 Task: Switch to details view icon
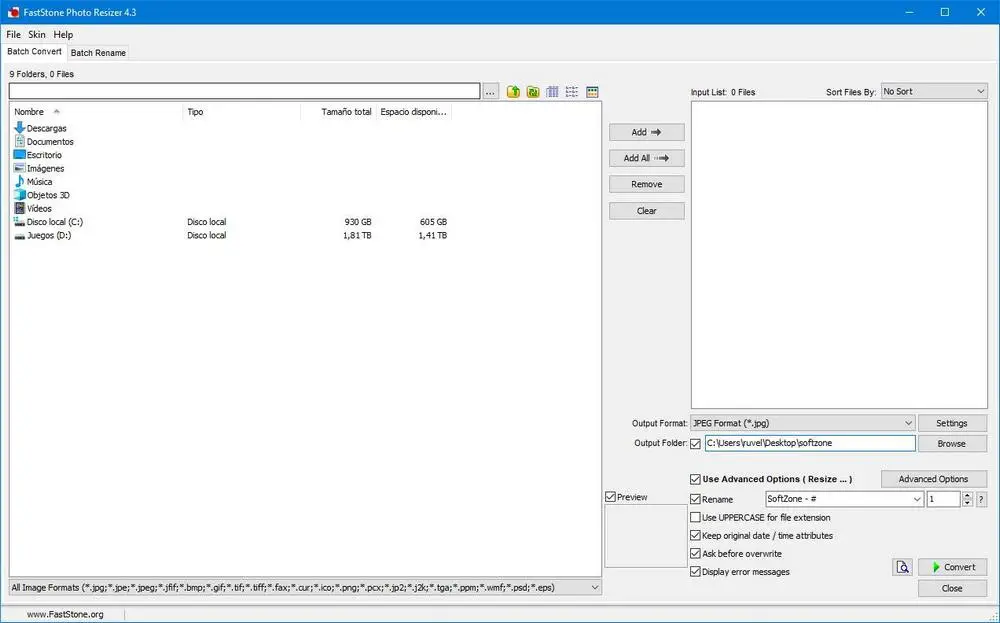click(x=552, y=92)
